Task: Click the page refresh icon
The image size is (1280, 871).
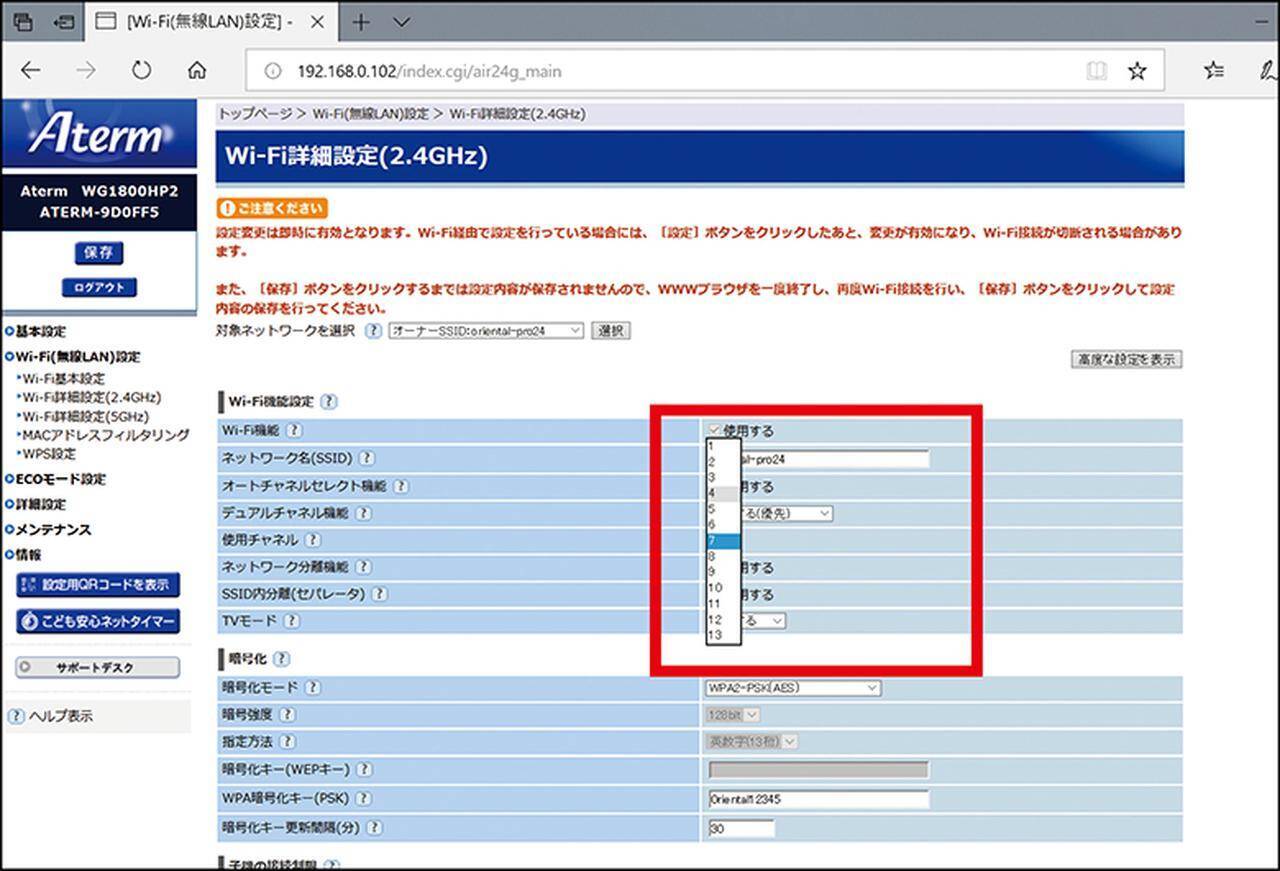Action: point(141,71)
